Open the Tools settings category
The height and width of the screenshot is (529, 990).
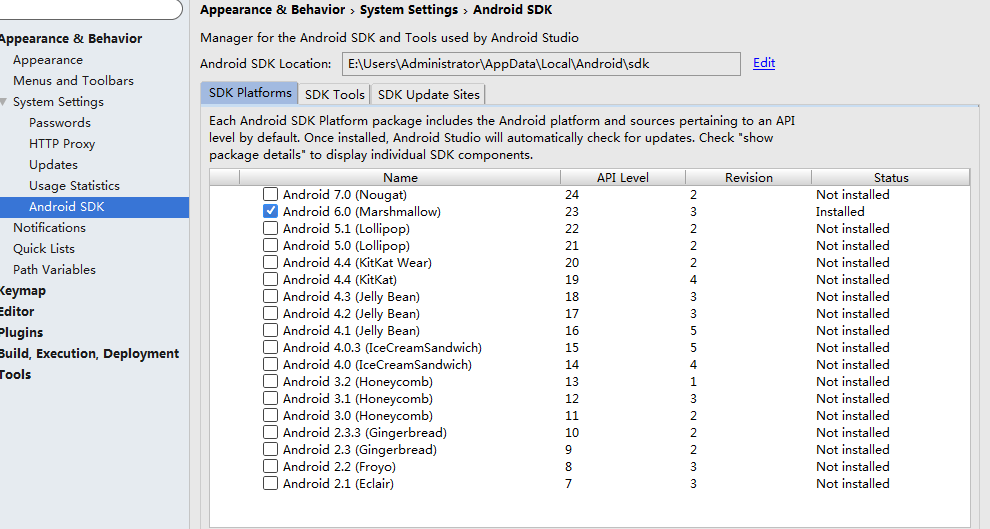coord(16,374)
